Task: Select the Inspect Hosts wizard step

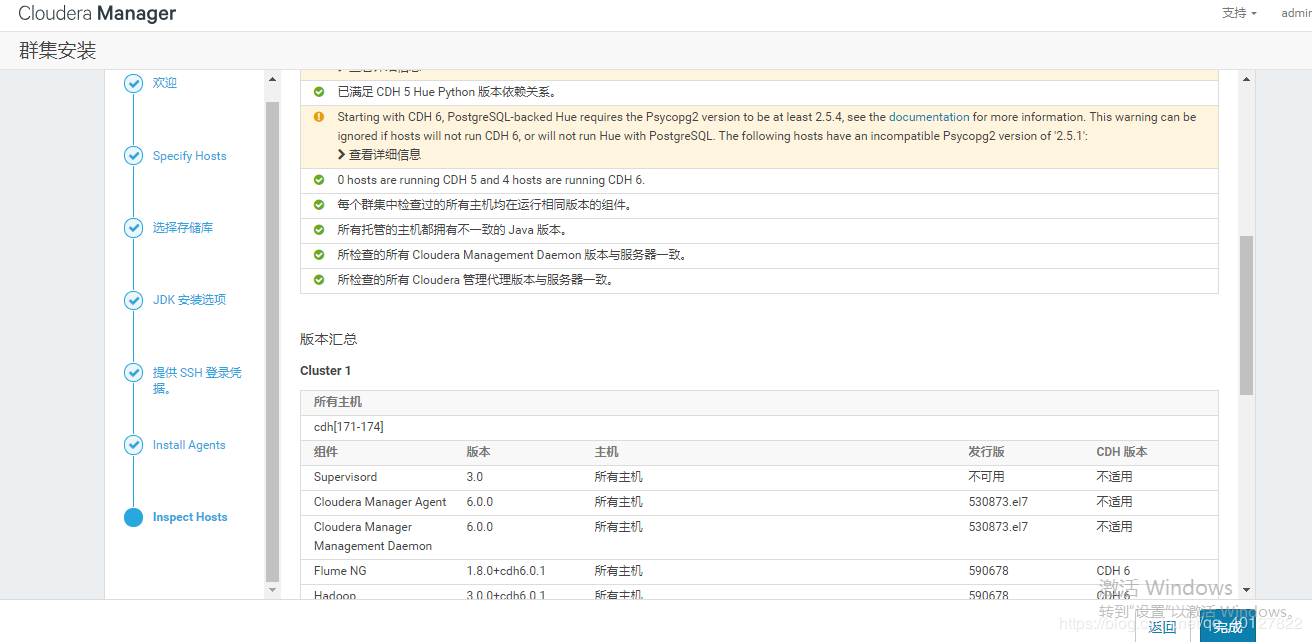Action: point(190,517)
